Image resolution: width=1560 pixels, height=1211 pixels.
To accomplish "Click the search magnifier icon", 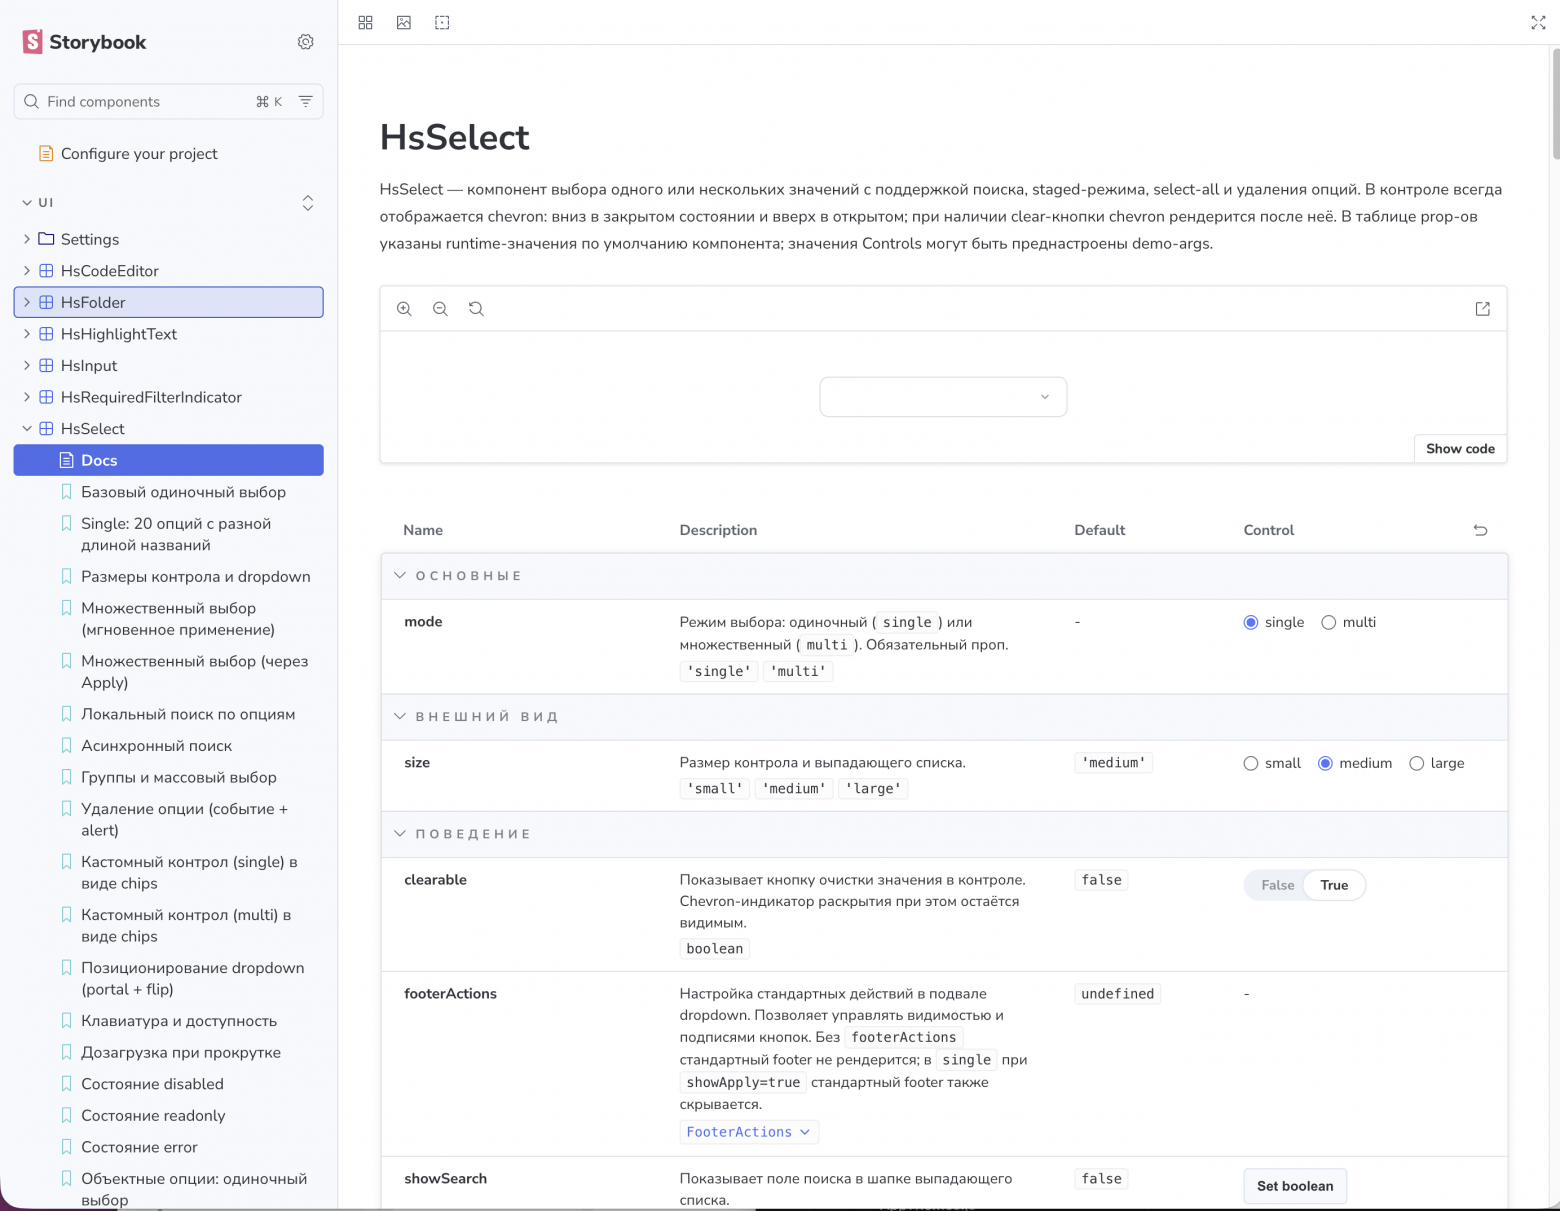I will point(32,101).
